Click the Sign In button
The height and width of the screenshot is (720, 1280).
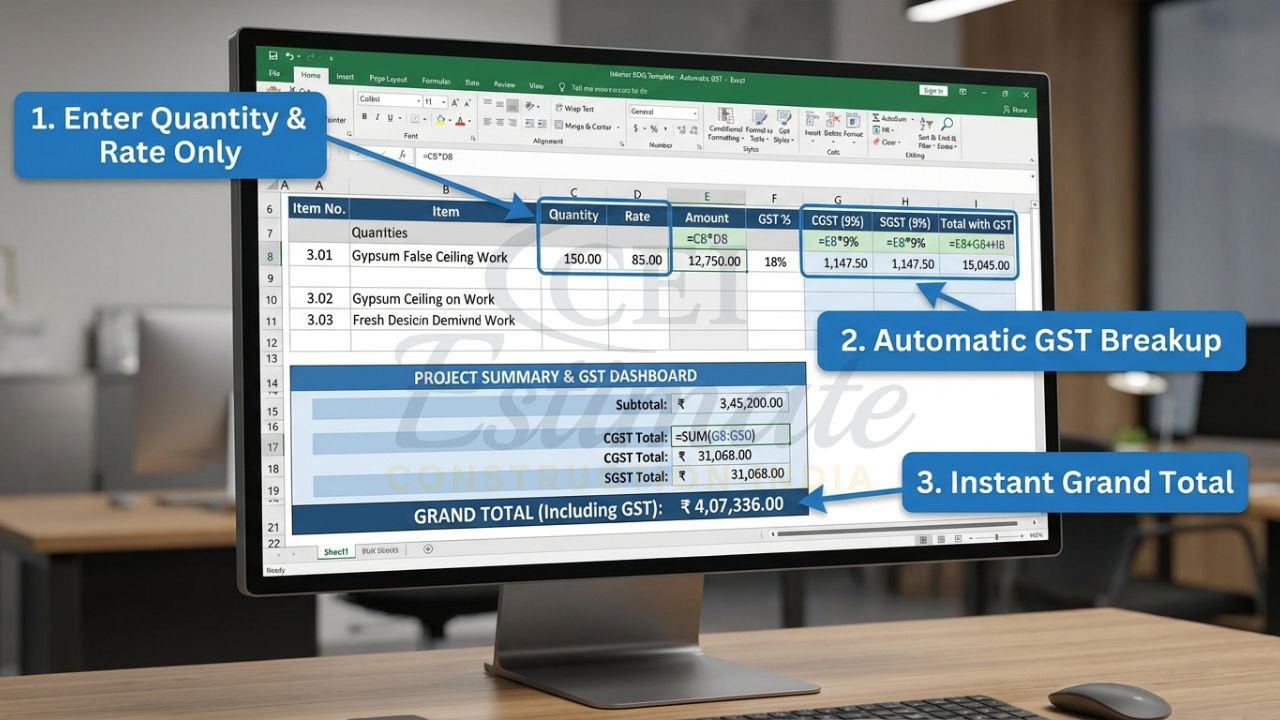click(x=933, y=91)
